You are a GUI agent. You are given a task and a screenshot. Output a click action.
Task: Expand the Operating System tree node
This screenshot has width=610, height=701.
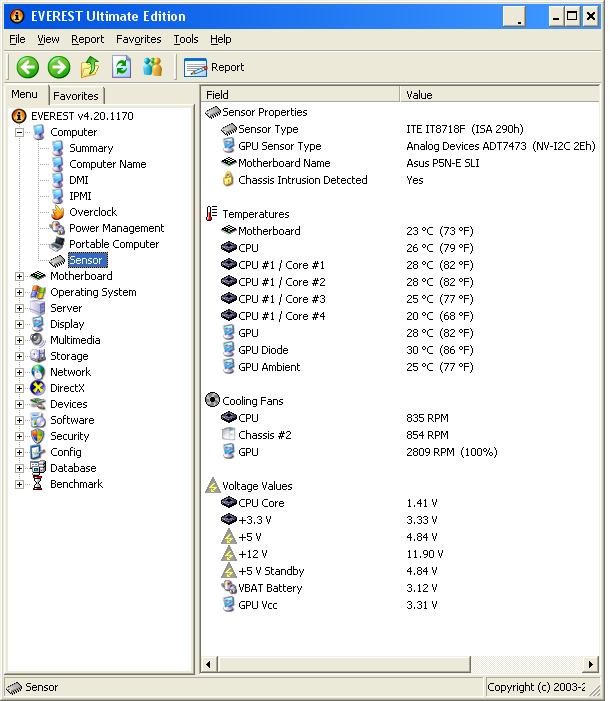[19, 292]
